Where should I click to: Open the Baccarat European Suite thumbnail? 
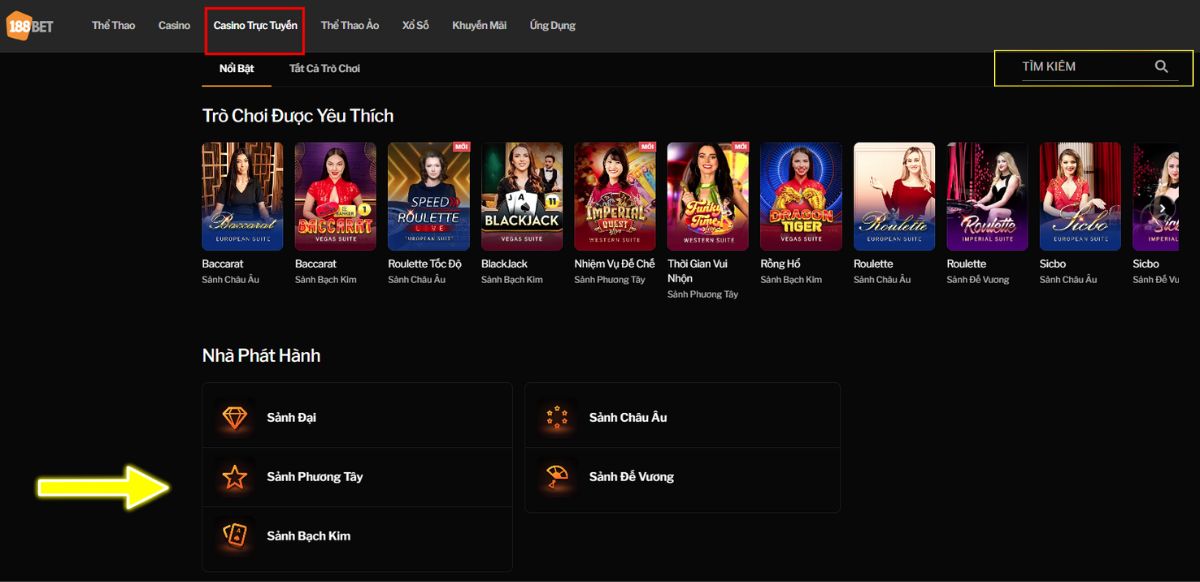(242, 196)
